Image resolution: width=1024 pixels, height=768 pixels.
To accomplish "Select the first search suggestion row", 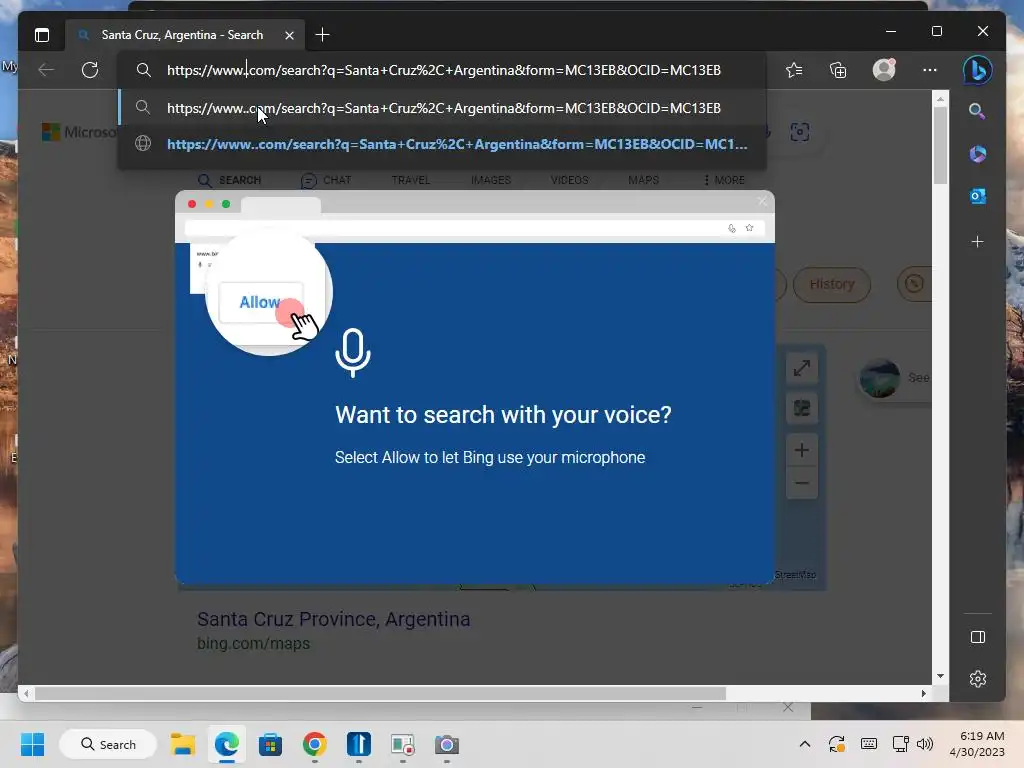I will [442, 108].
